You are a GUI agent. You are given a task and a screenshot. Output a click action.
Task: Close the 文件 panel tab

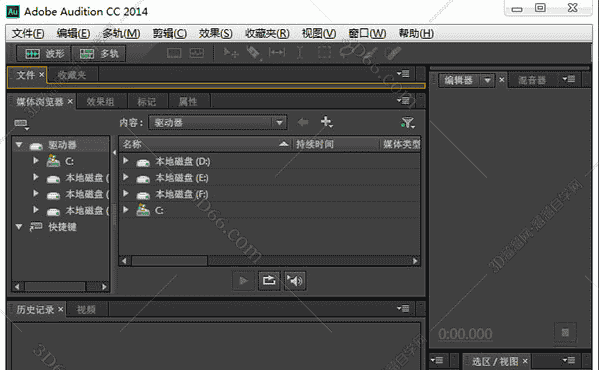[42, 75]
